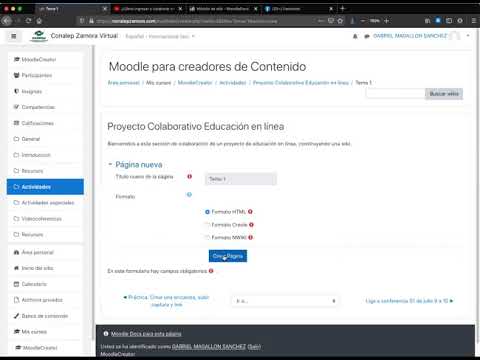
Task: Follow the Proyecto Colaborativo breadcrumb link
Action: pyautogui.click(x=301, y=83)
